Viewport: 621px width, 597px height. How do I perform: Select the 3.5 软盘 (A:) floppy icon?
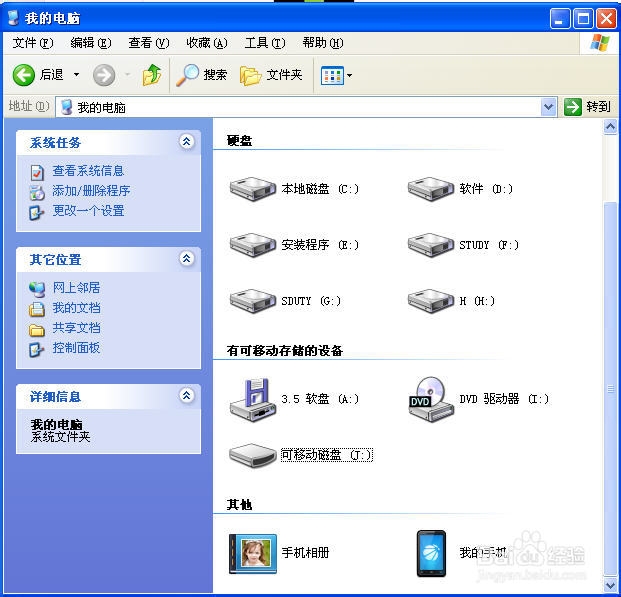[253, 400]
